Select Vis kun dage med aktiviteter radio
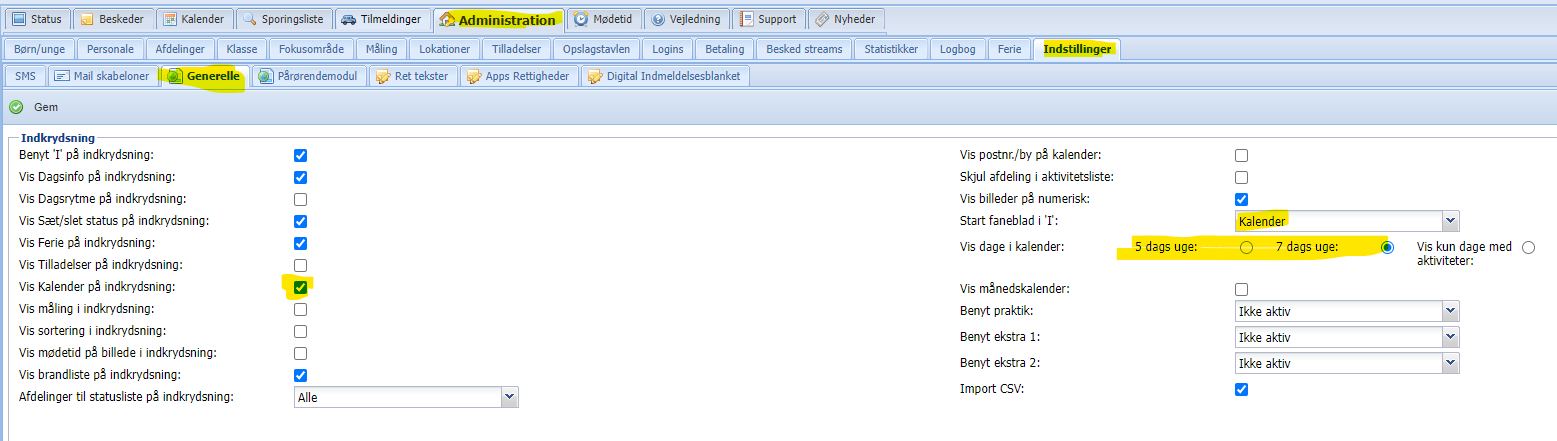 pyautogui.click(x=1528, y=247)
